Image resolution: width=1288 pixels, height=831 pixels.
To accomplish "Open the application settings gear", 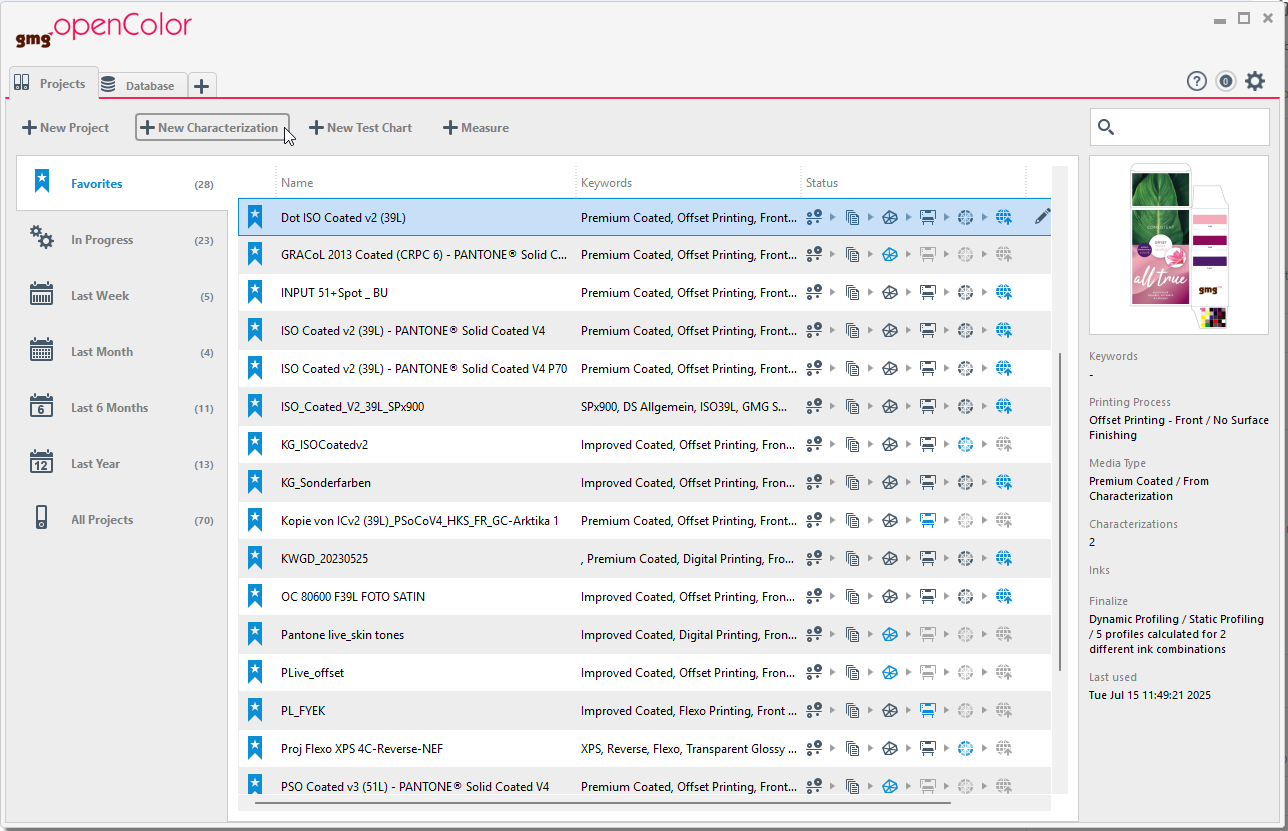I will [x=1255, y=81].
